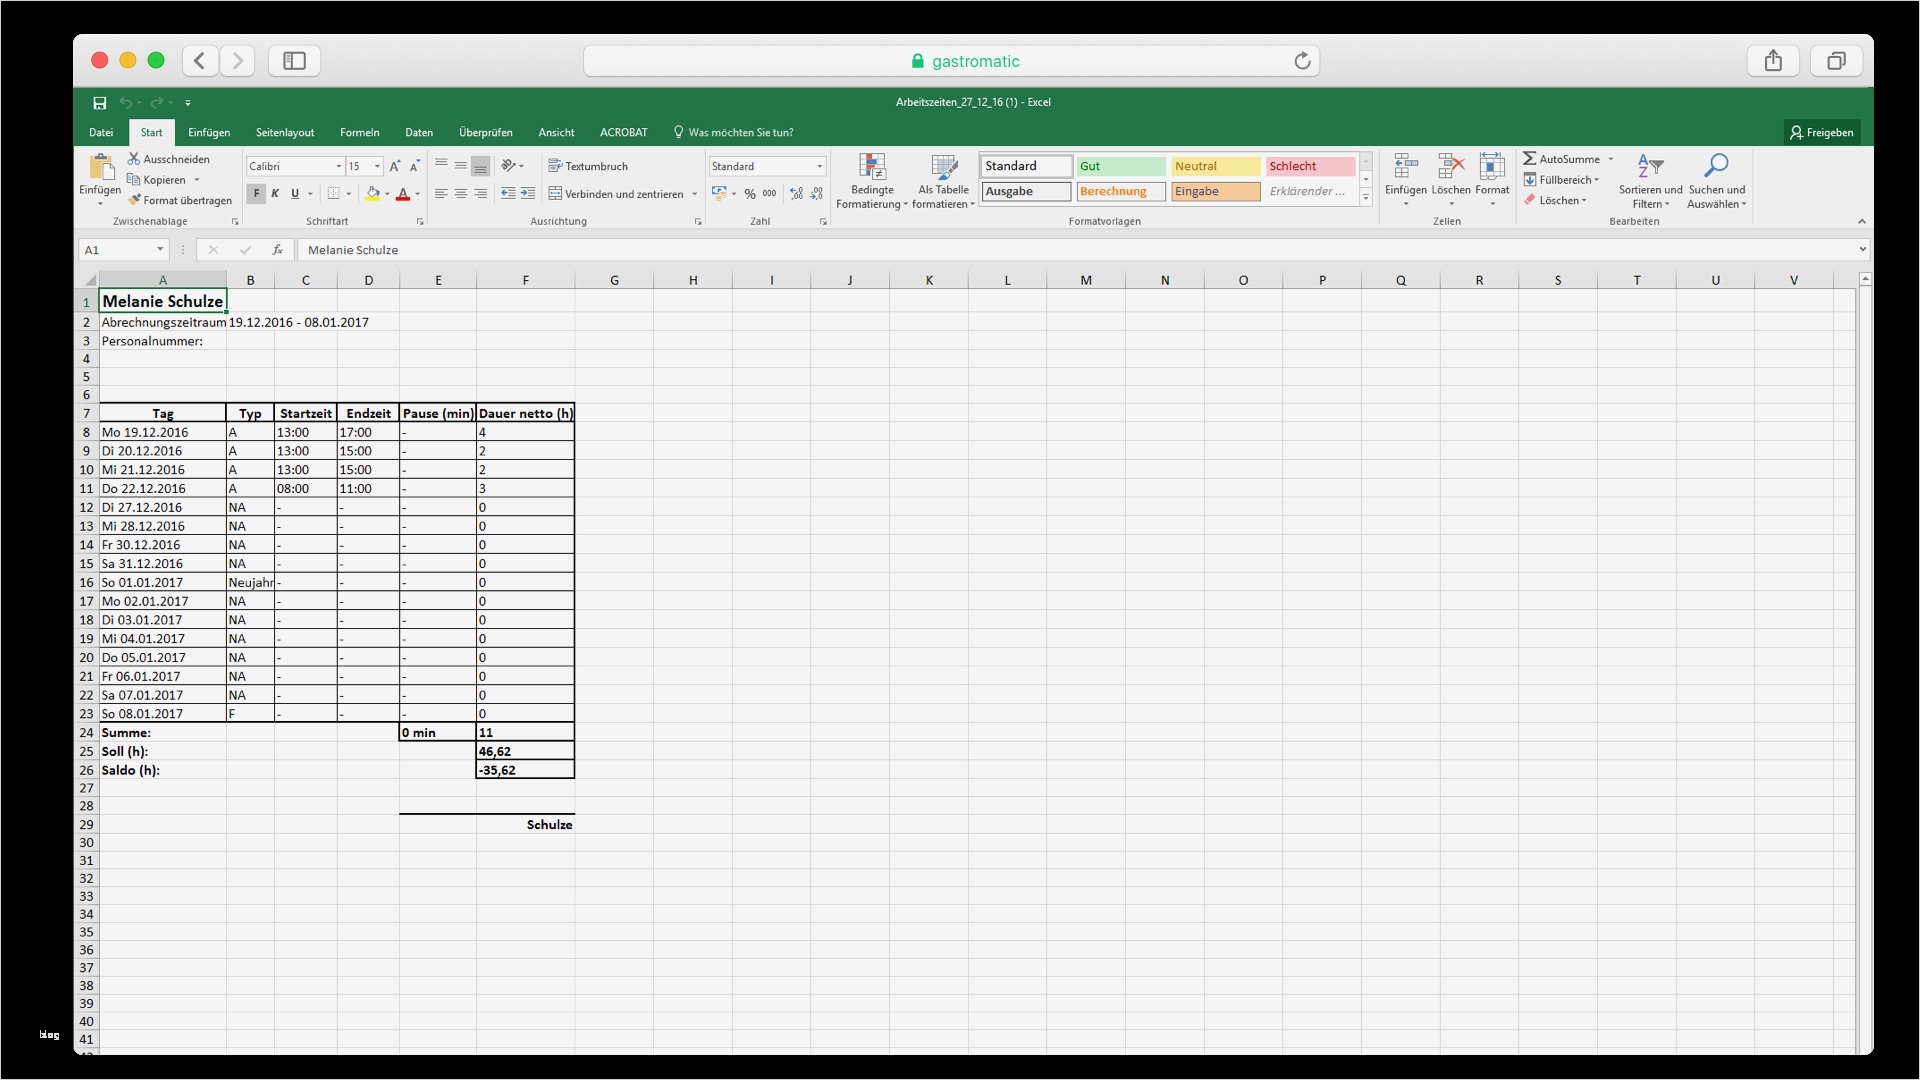Screen dimensions: 1920x1080
Task: Toggle underline formatting
Action: click(x=294, y=193)
